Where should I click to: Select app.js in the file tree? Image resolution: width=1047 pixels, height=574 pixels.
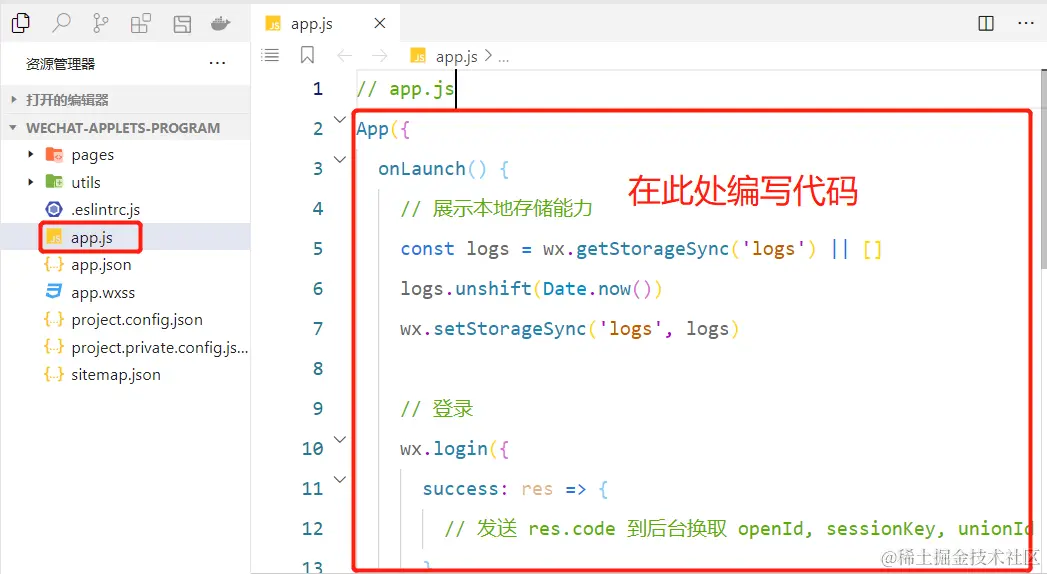(126, 238)
